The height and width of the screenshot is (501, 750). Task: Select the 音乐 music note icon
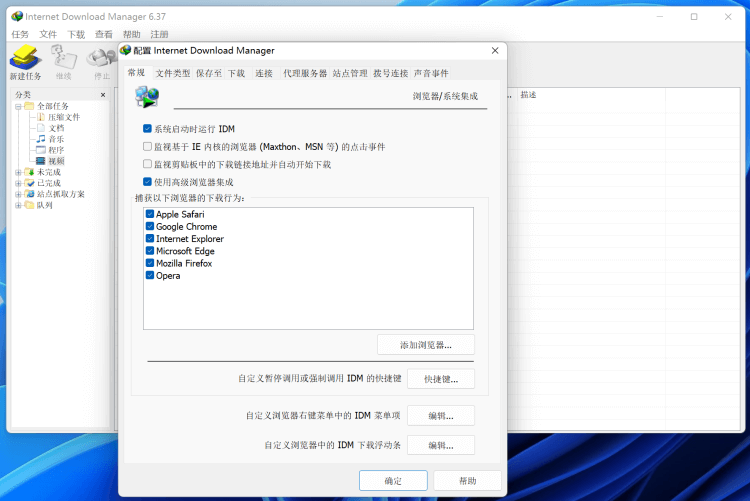(41, 139)
